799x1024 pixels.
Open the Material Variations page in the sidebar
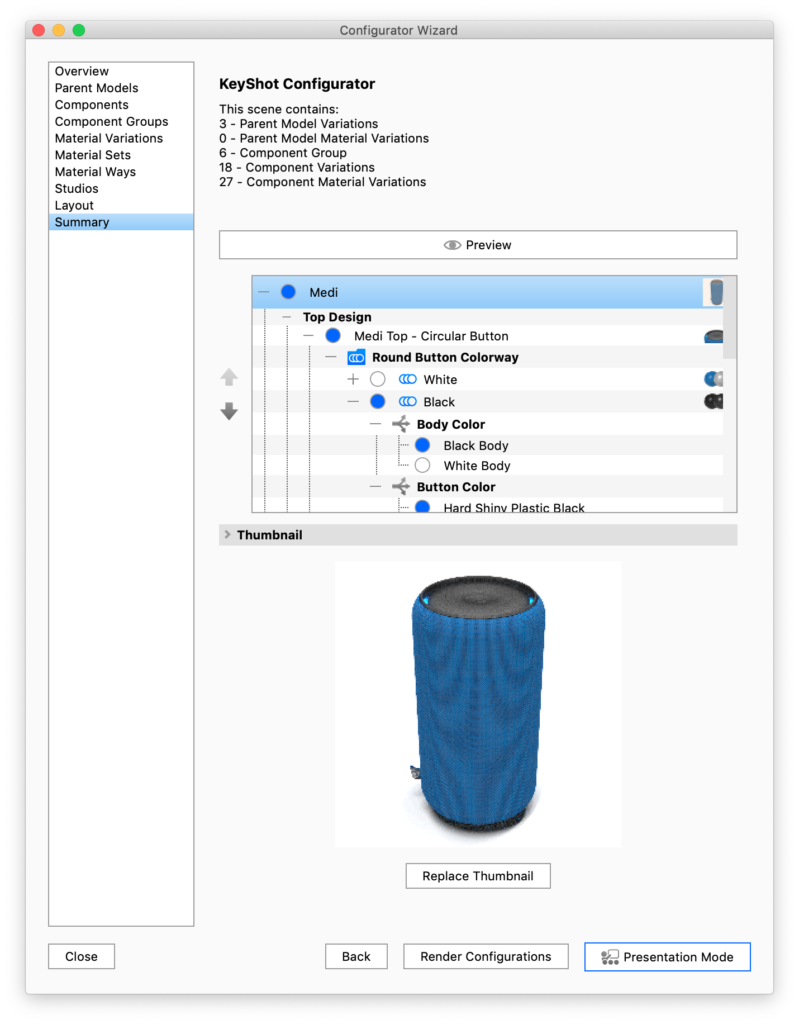coord(108,138)
